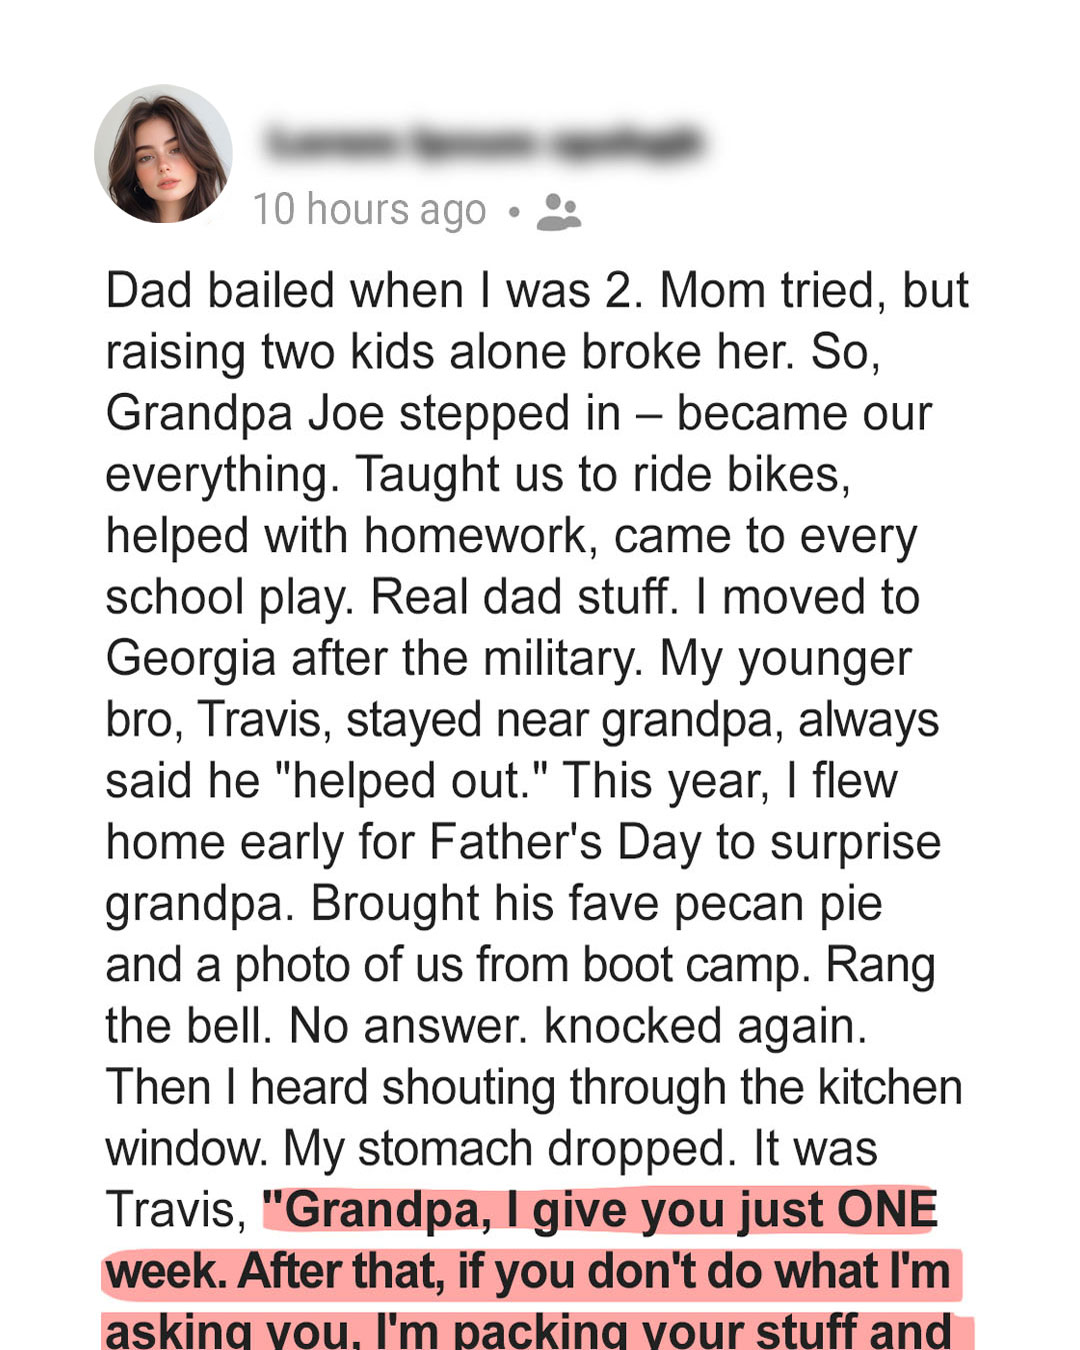This screenshot has height=1350, width=1080.
Task: Click "Travis," before the highlighted quote
Action: (x=177, y=1211)
